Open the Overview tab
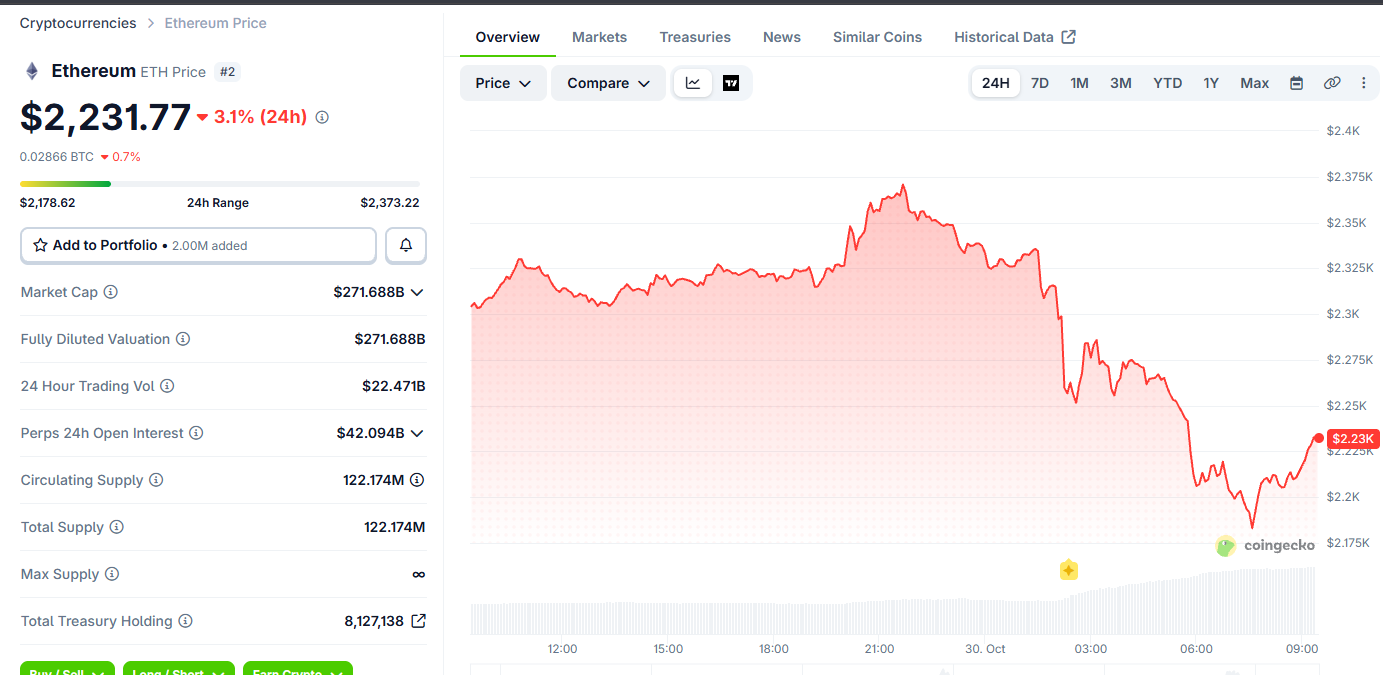 pyautogui.click(x=508, y=37)
